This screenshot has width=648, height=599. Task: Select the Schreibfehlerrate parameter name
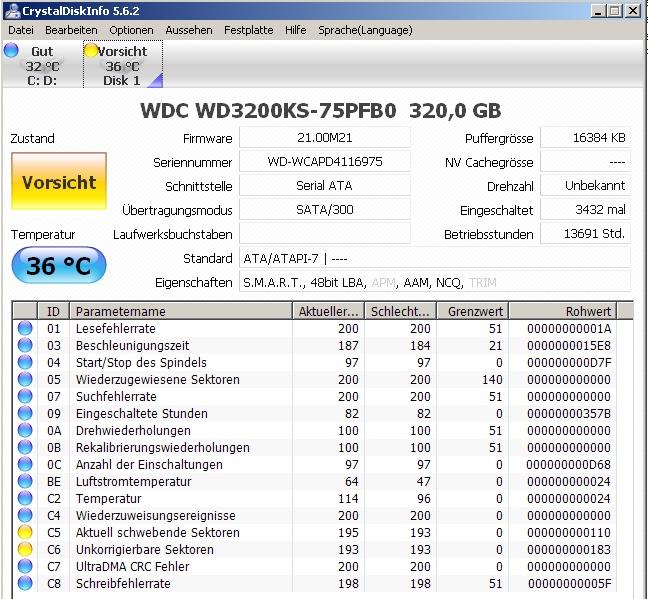123,583
